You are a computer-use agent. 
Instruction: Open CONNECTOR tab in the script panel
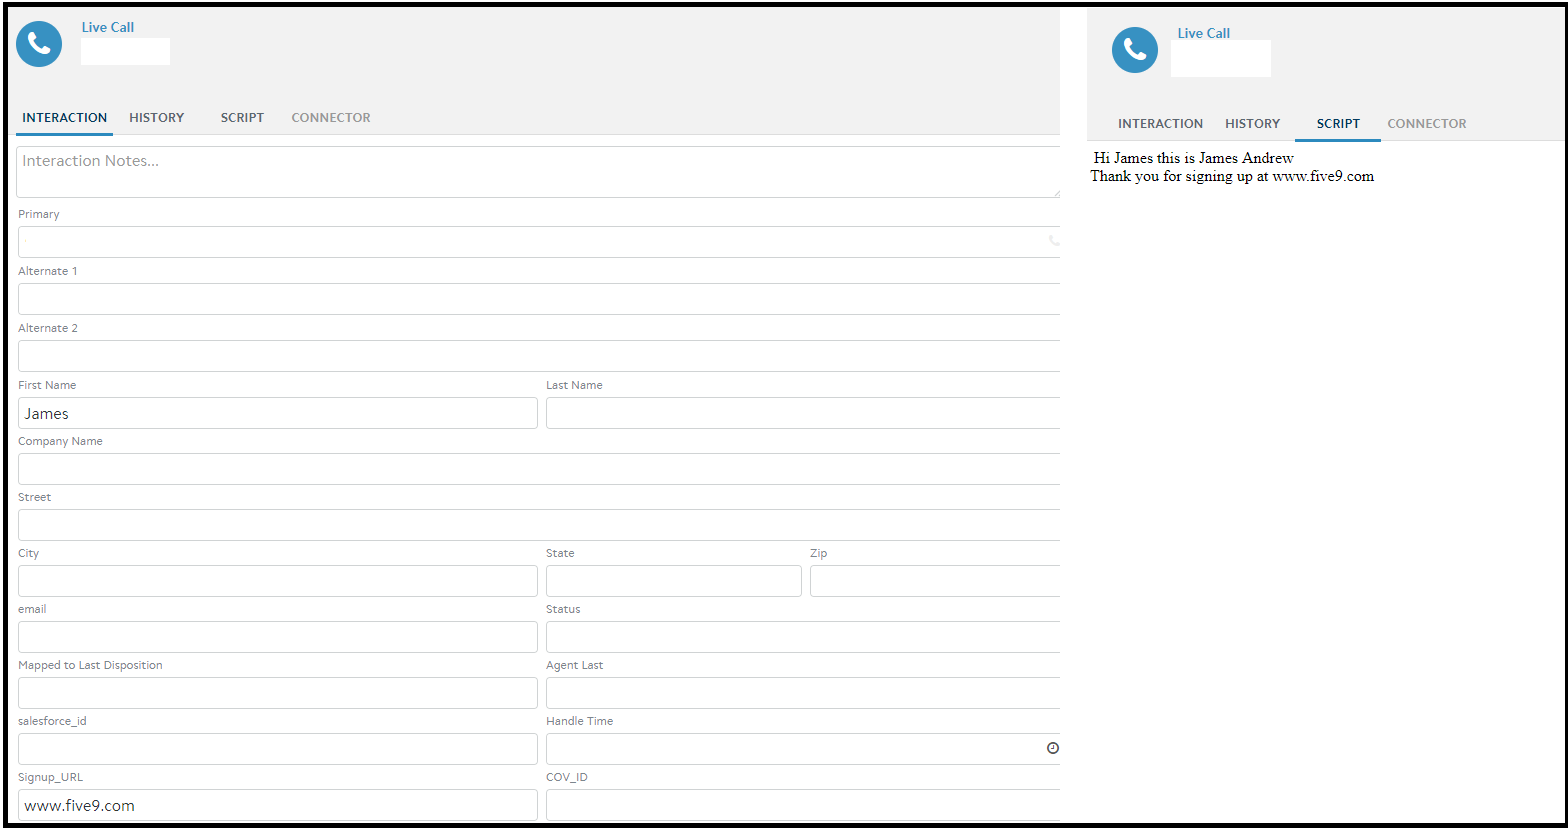(x=1427, y=124)
